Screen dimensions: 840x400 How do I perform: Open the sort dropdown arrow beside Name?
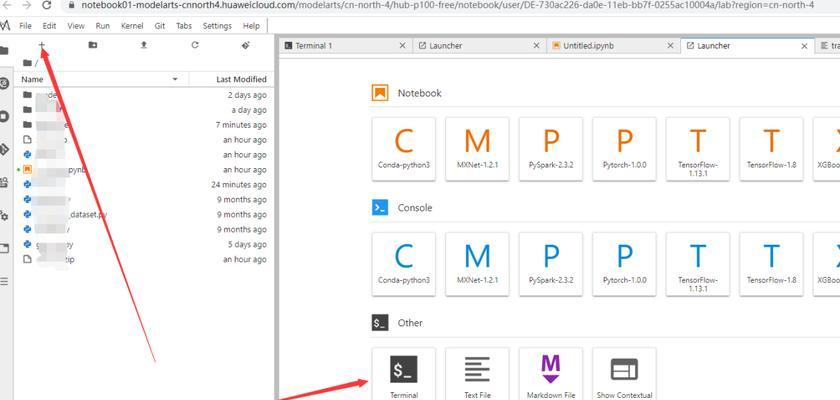175,79
